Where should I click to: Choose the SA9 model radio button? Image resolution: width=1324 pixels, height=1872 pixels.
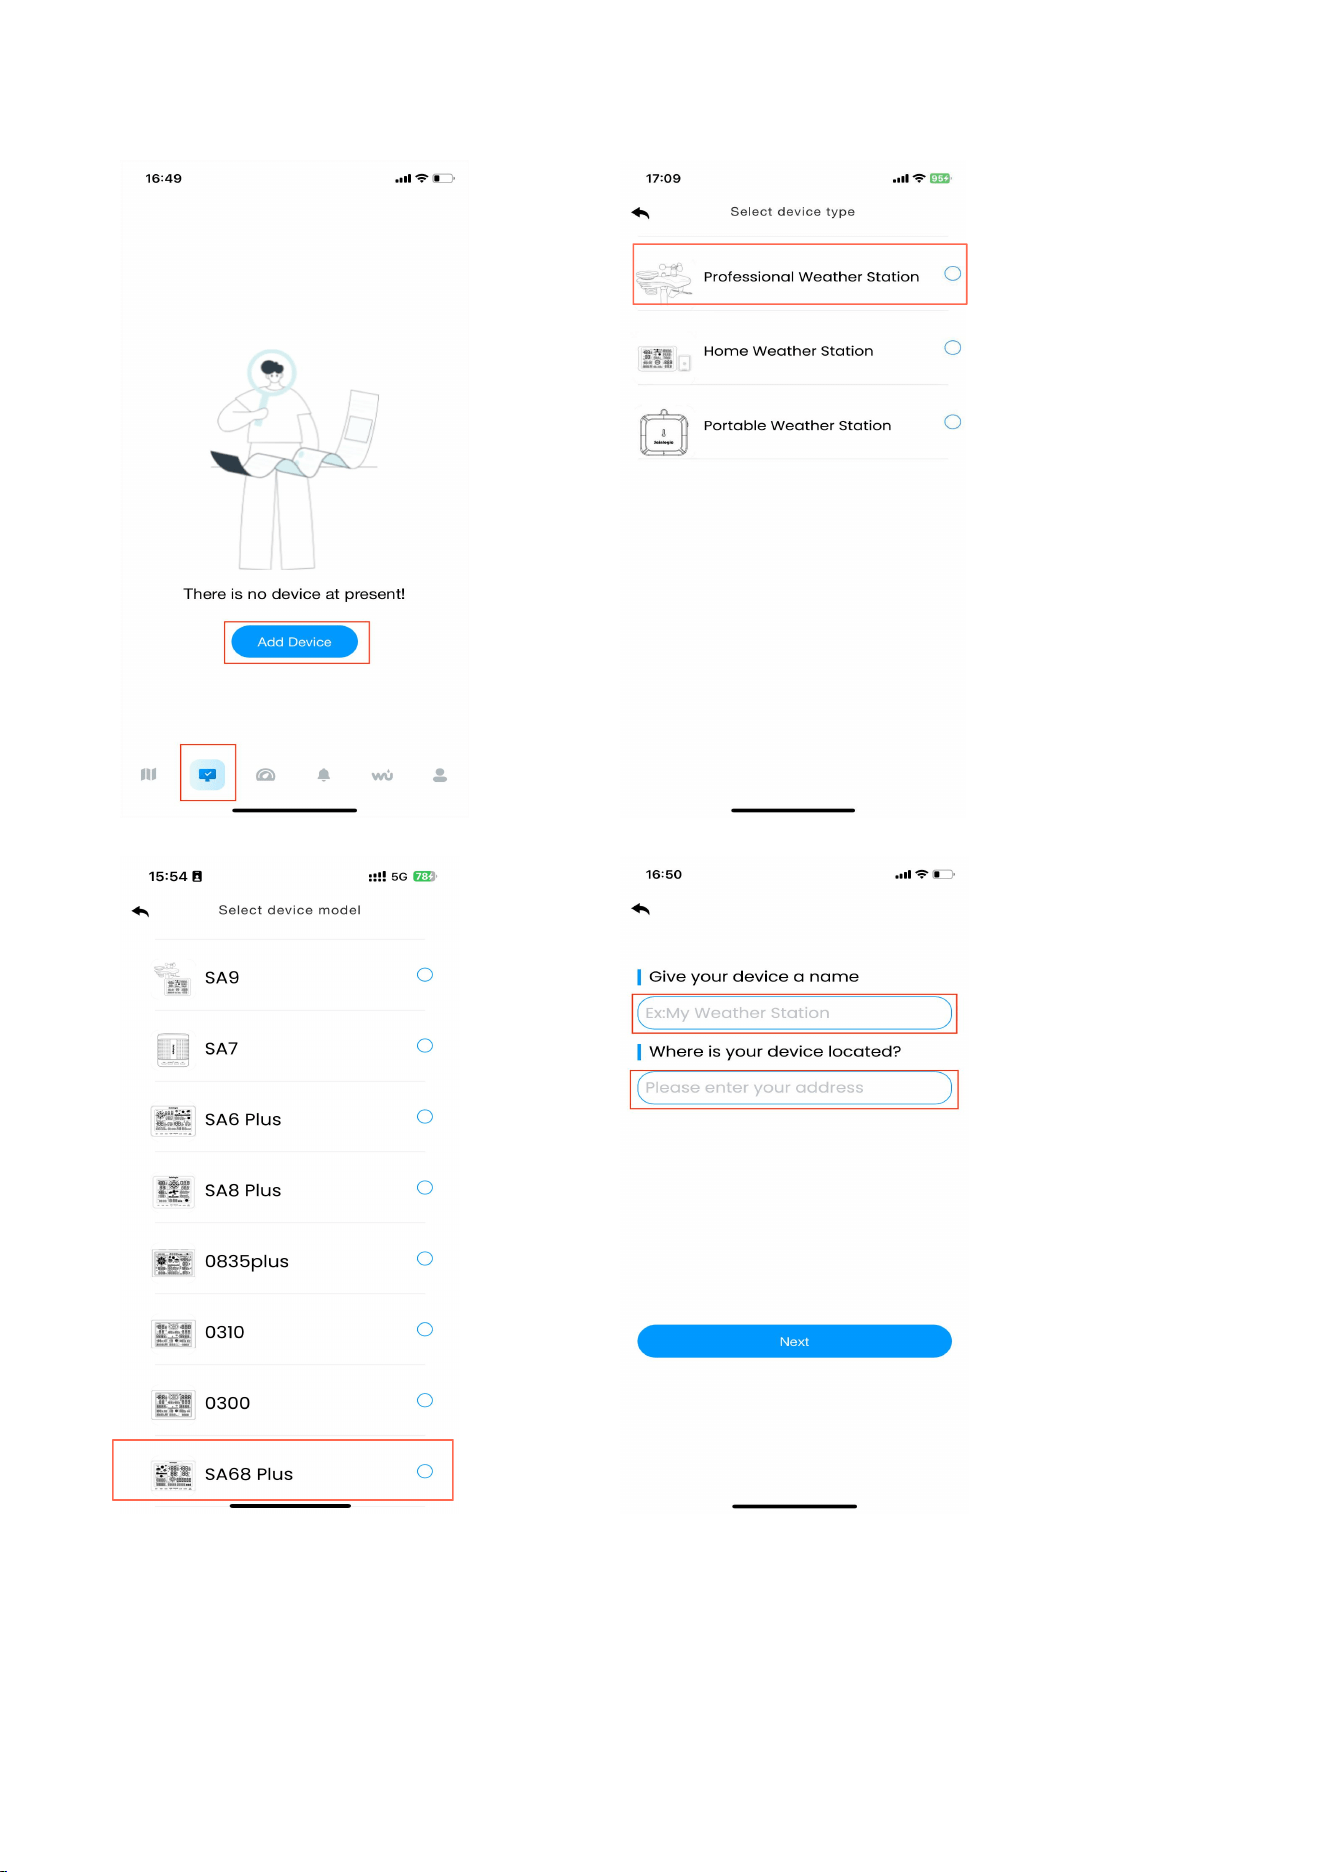click(425, 975)
